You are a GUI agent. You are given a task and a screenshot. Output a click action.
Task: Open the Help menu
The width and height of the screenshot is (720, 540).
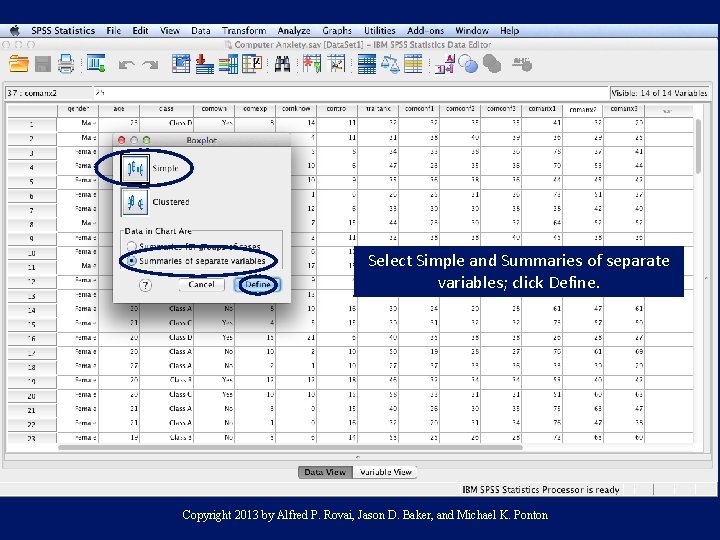coord(509,31)
